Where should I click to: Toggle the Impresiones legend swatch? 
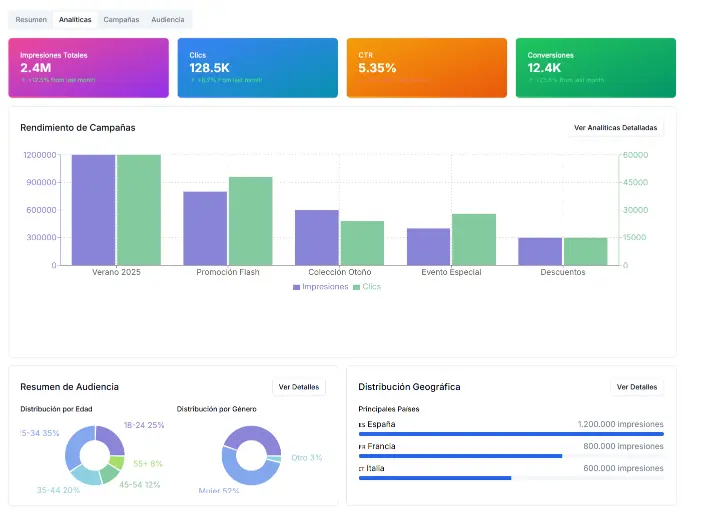pyautogui.click(x=296, y=287)
